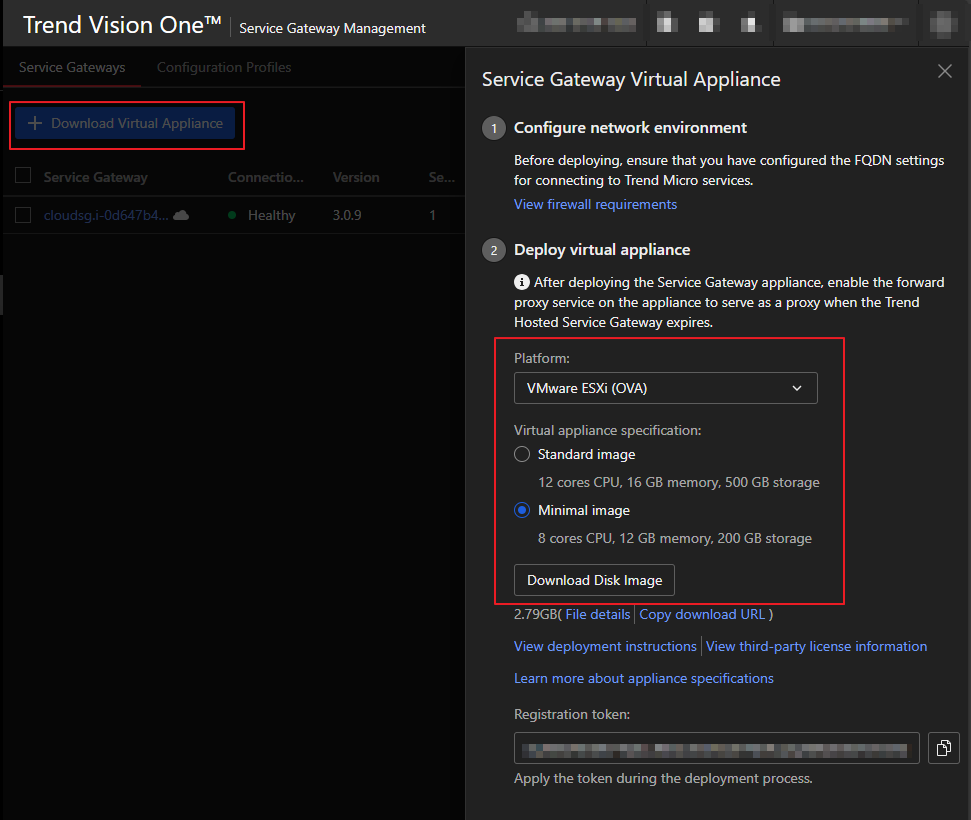Image resolution: width=971 pixels, height=820 pixels.
Task: Open the Platform dropdown VMware ESXi (OVA)
Action: 665,388
